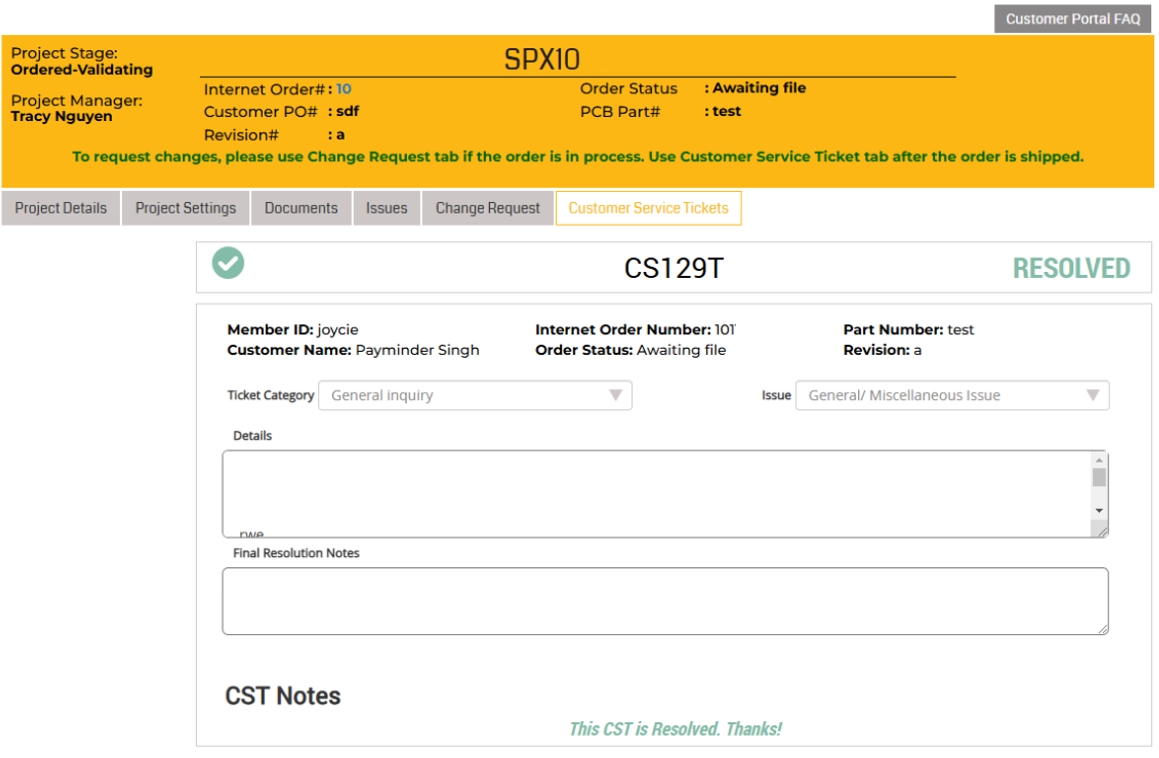
Task: Click the Final Resolution Notes resize handle
Action: pos(1102,628)
